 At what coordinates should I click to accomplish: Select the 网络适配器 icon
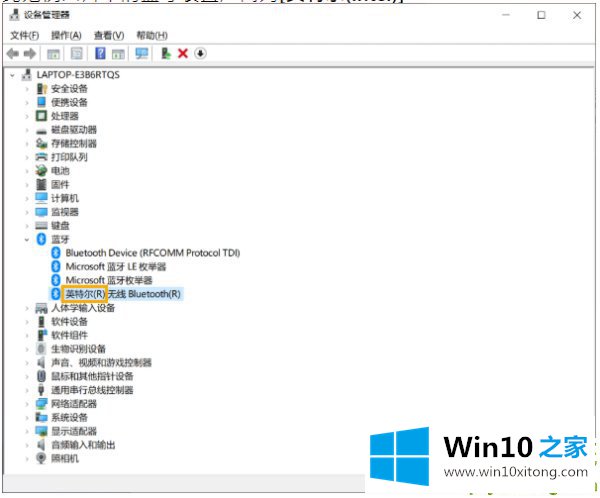(x=41, y=403)
